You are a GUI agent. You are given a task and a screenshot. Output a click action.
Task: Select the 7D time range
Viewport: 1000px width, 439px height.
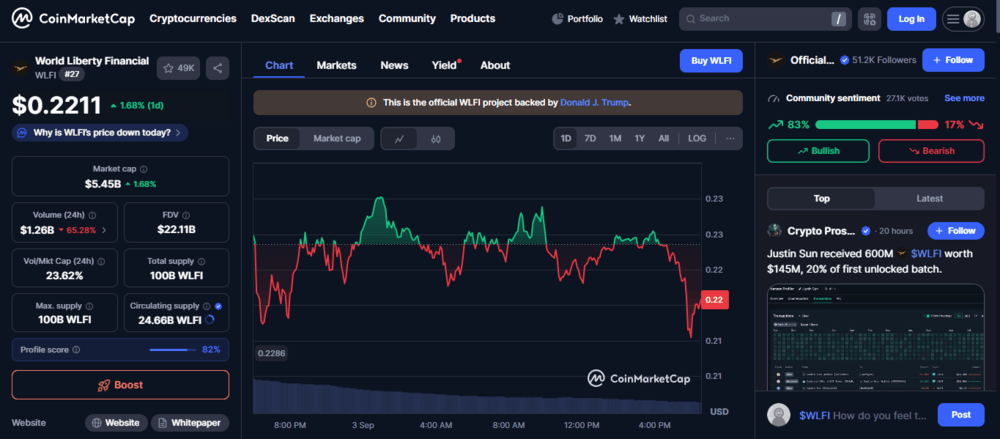click(x=590, y=138)
